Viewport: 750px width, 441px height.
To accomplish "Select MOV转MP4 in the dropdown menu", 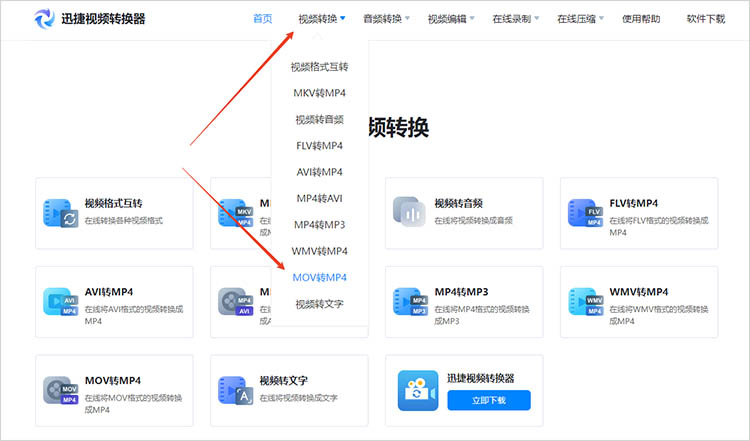I will click(320, 277).
